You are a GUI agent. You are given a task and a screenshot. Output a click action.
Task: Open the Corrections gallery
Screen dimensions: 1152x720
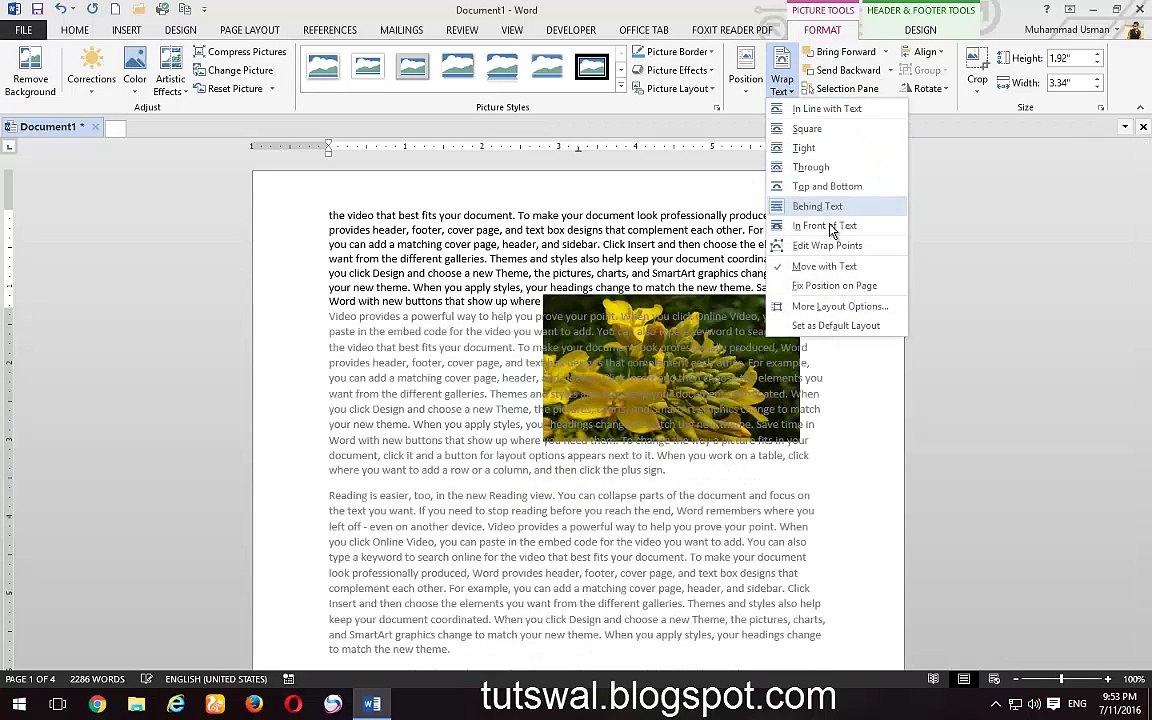point(91,71)
